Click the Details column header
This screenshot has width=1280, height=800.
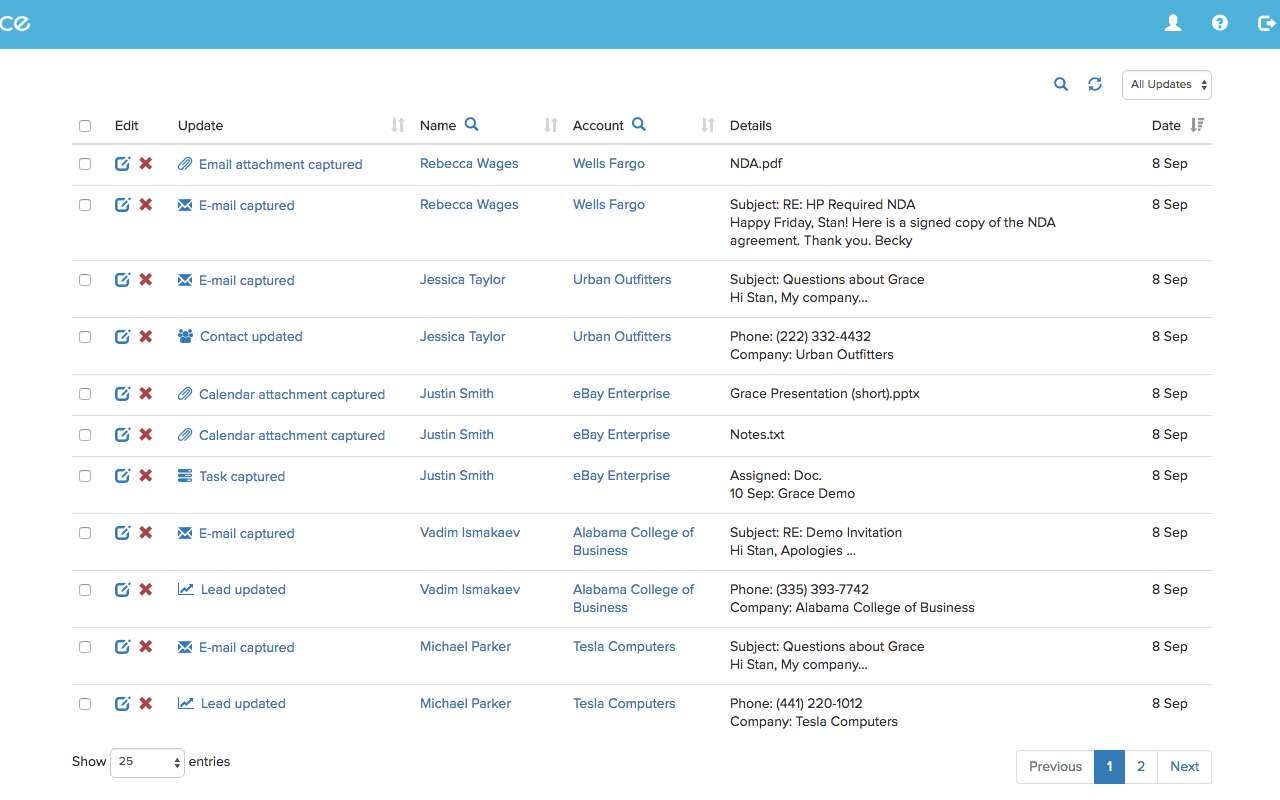(x=751, y=126)
